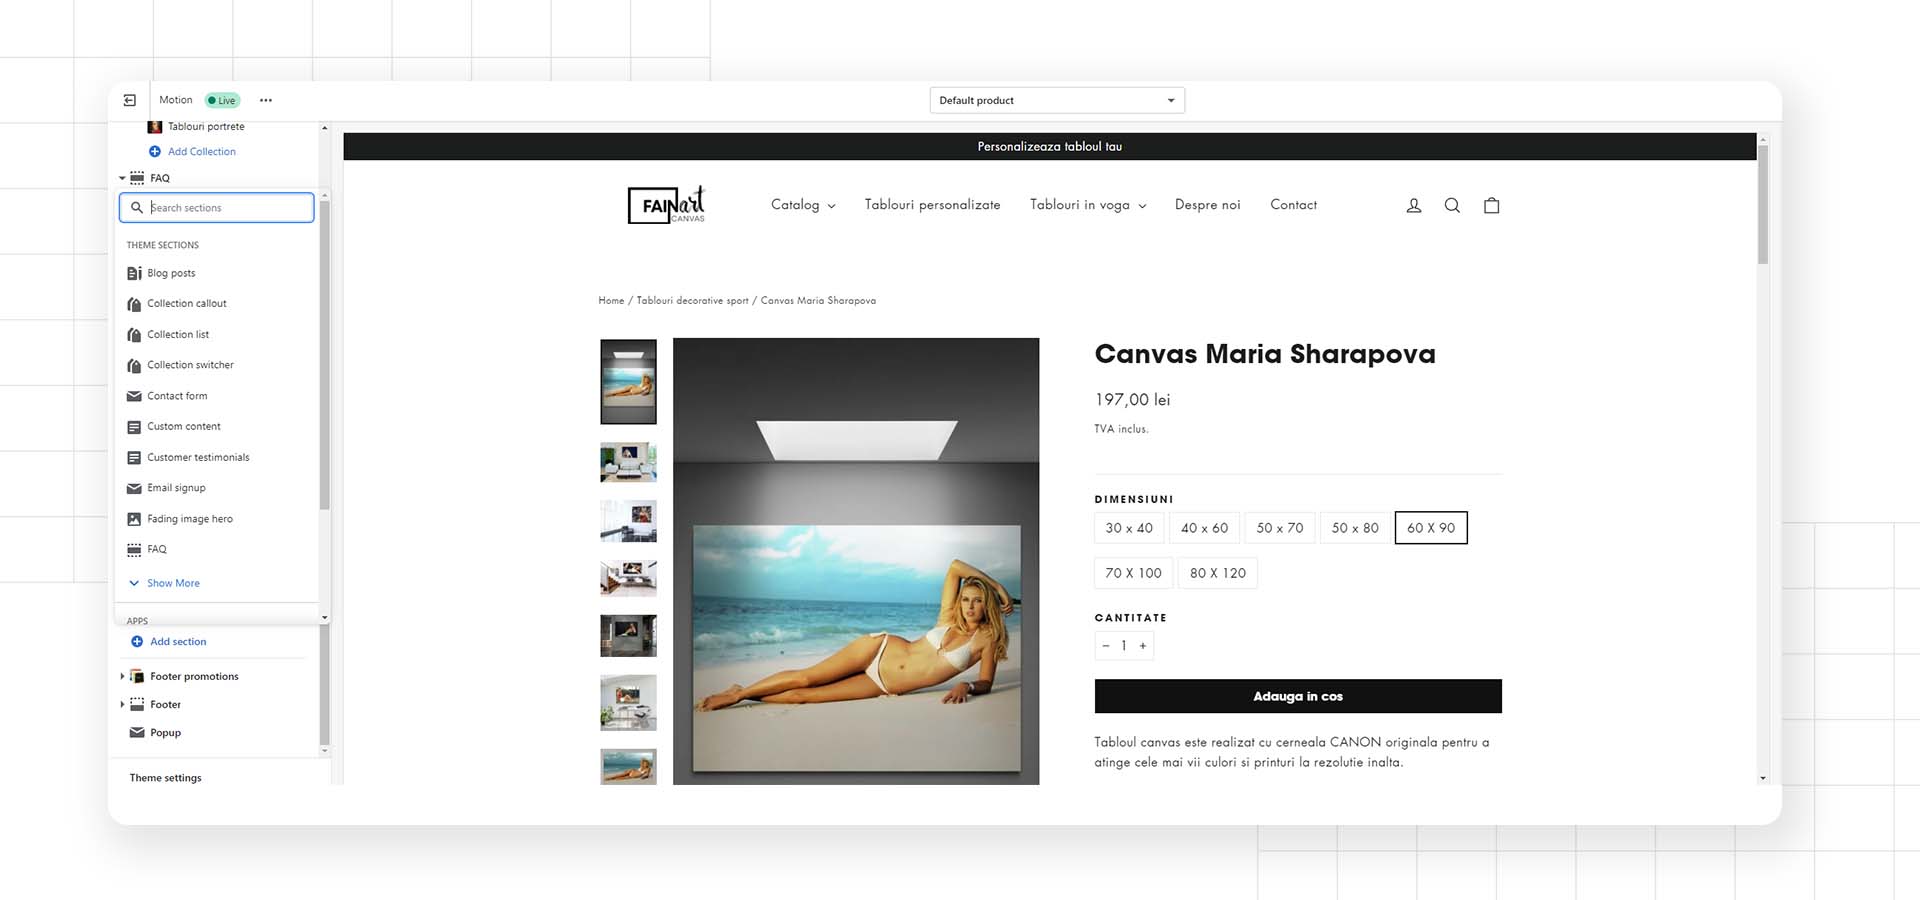Select the 60 X 90 size option
This screenshot has height=900, width=1920.
coord(1431,528)
